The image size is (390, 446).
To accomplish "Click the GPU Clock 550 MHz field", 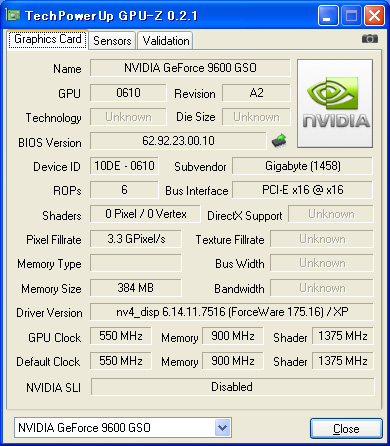I will click(121, 336).
